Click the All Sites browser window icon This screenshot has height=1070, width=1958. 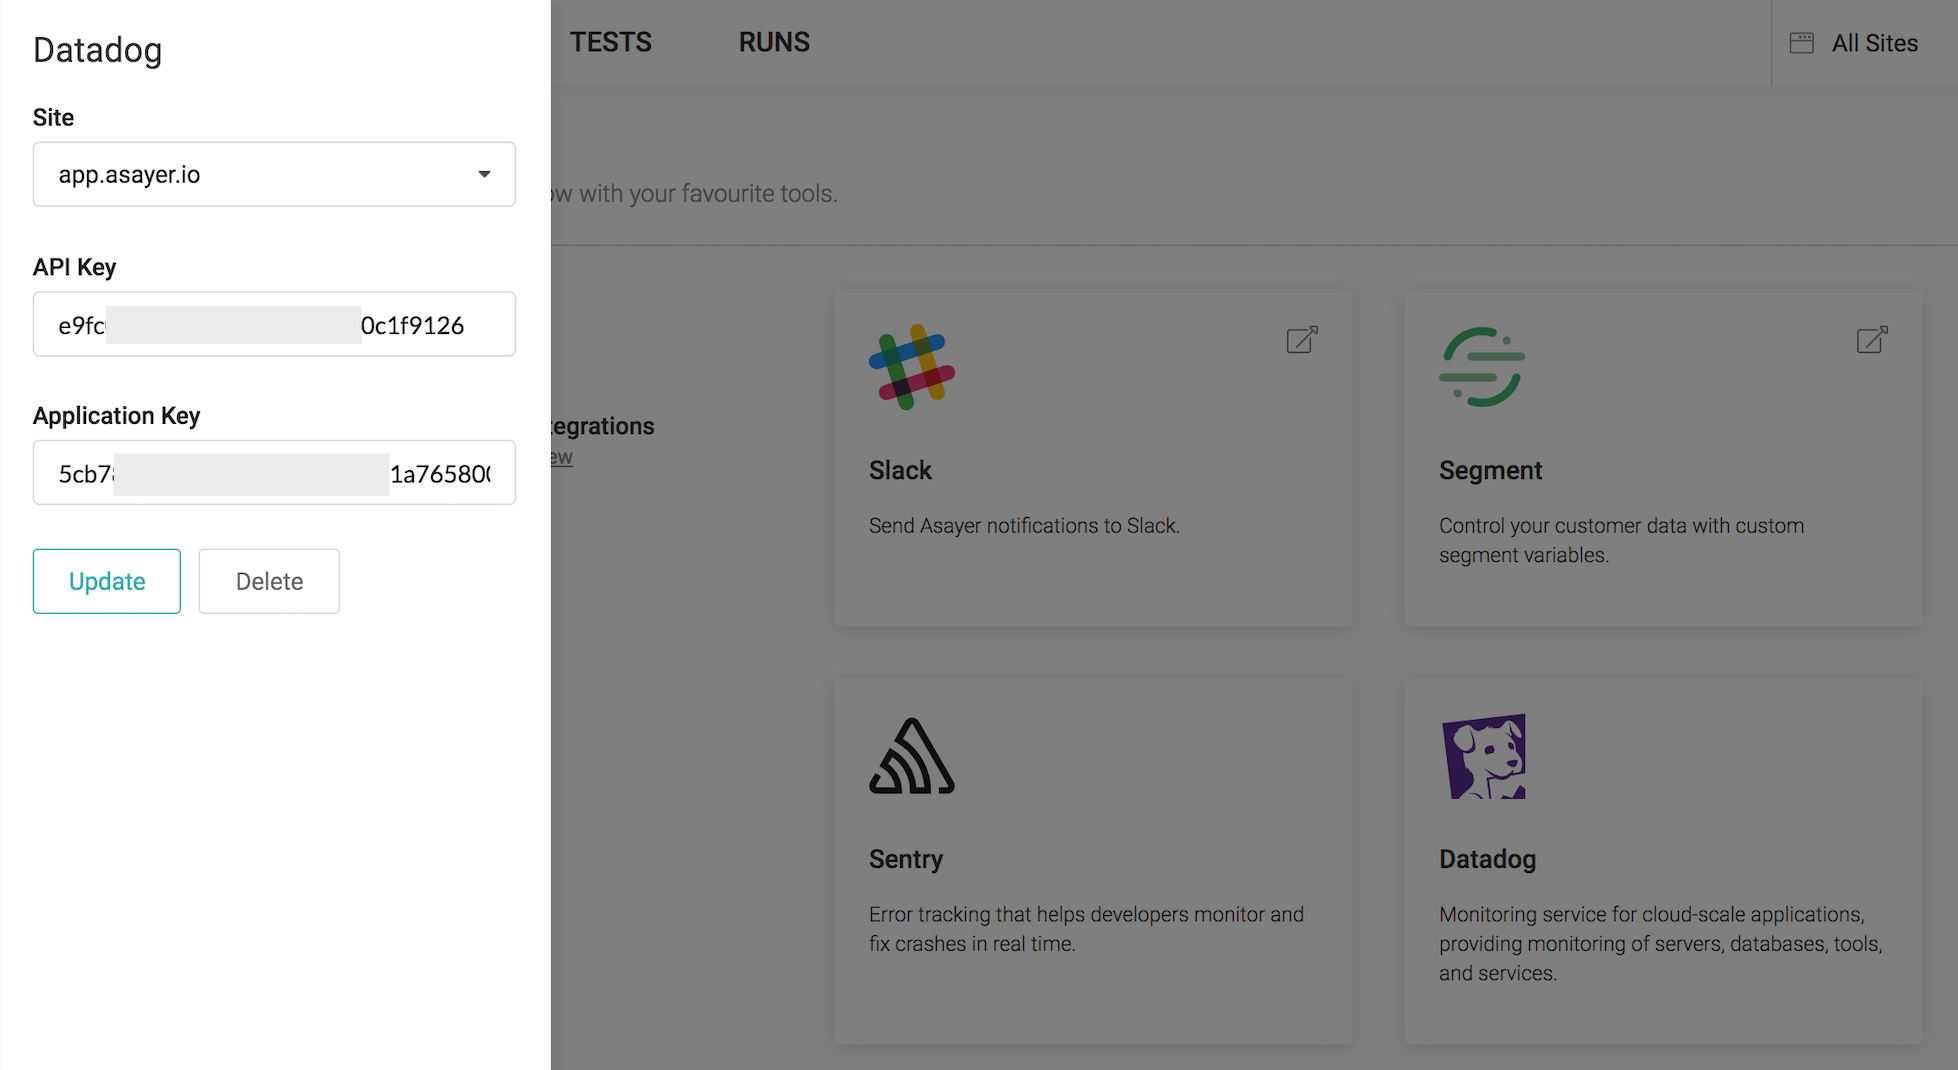coord(1801,43)
